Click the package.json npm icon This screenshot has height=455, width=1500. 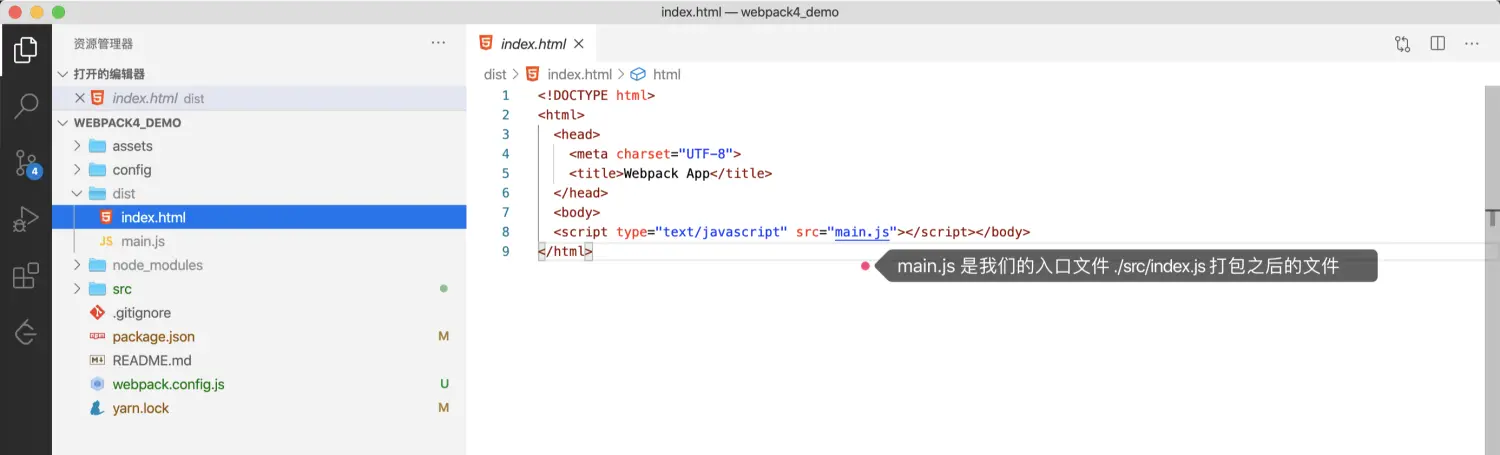click(x=97, y=336)
